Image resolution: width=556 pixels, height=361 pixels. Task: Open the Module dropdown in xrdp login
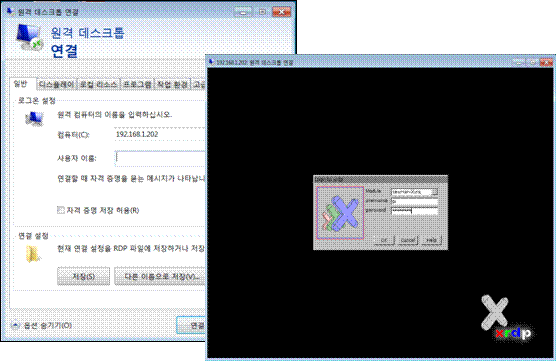435,192
